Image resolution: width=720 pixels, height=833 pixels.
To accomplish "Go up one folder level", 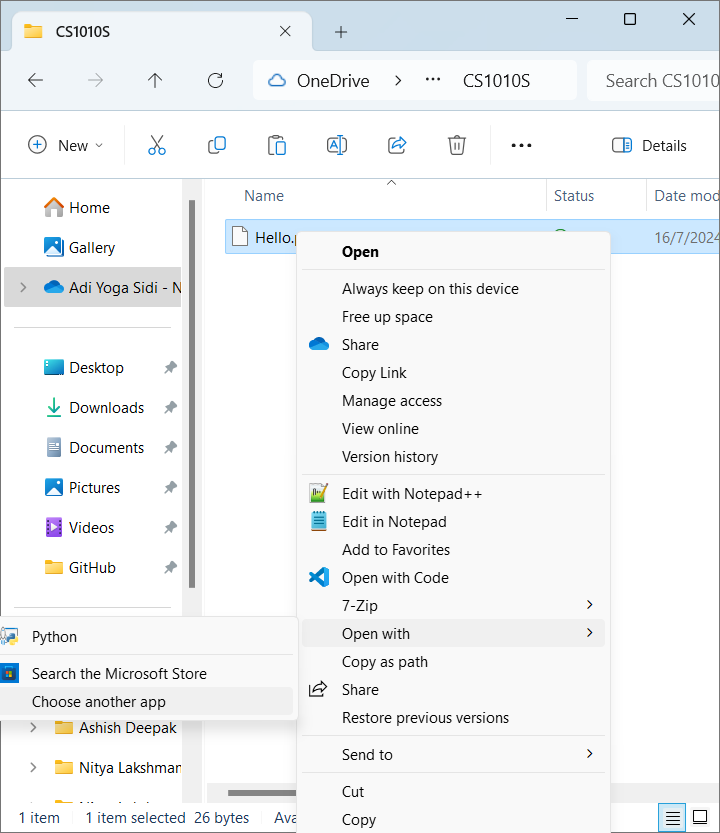I will click(x=155, y=81).
